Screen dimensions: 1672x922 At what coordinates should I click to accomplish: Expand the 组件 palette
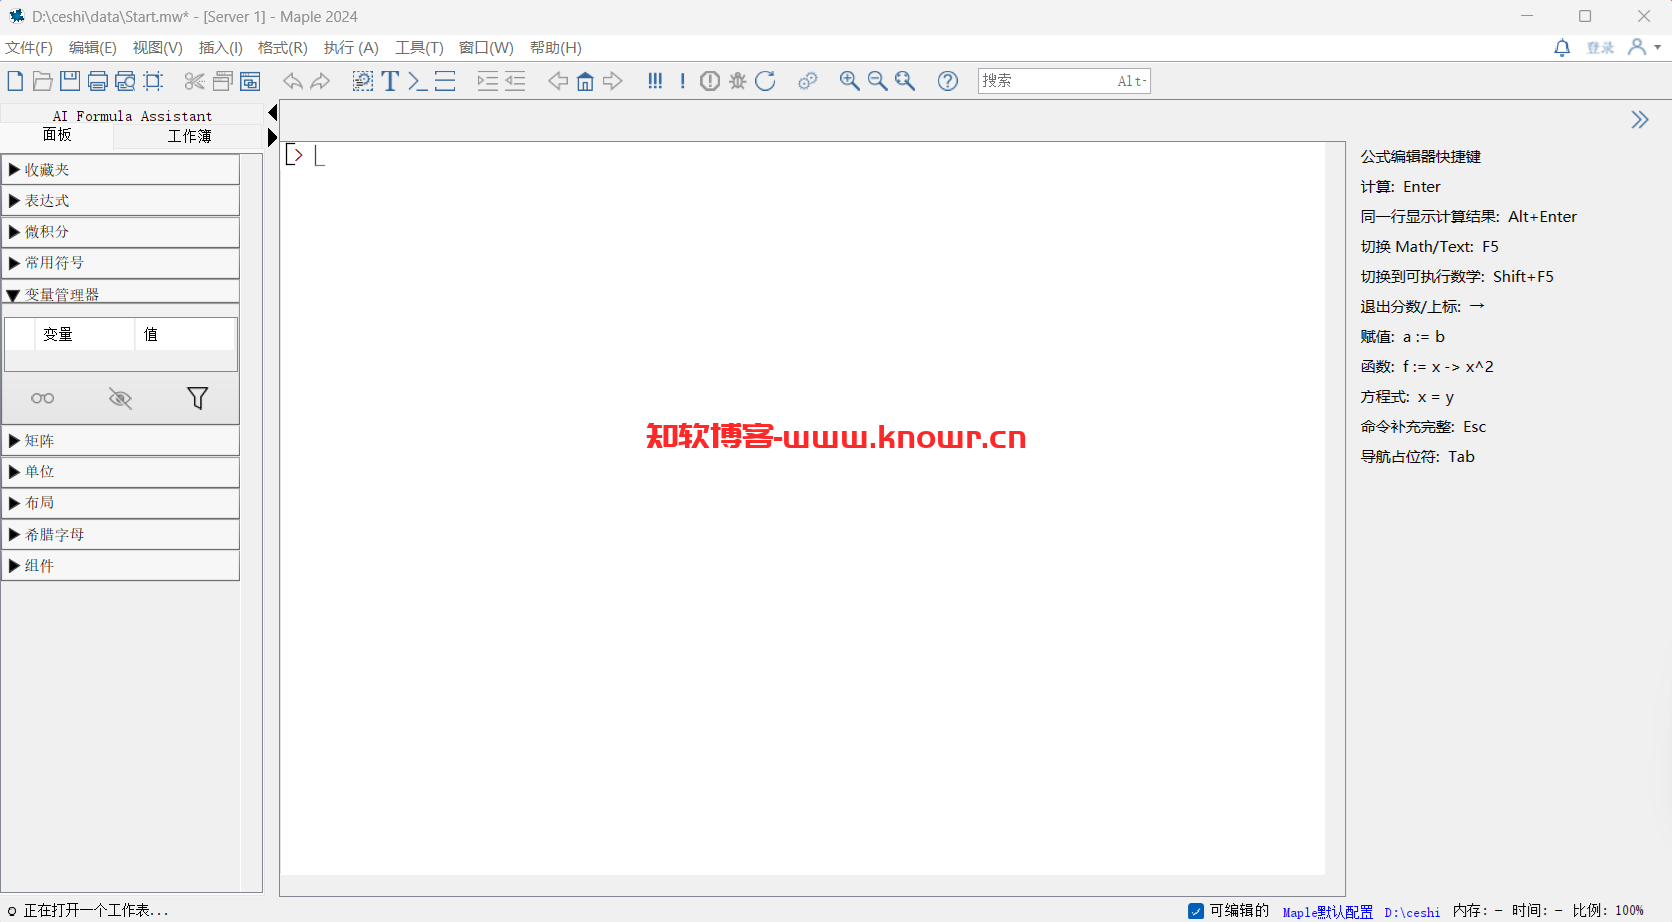point(121,566)
